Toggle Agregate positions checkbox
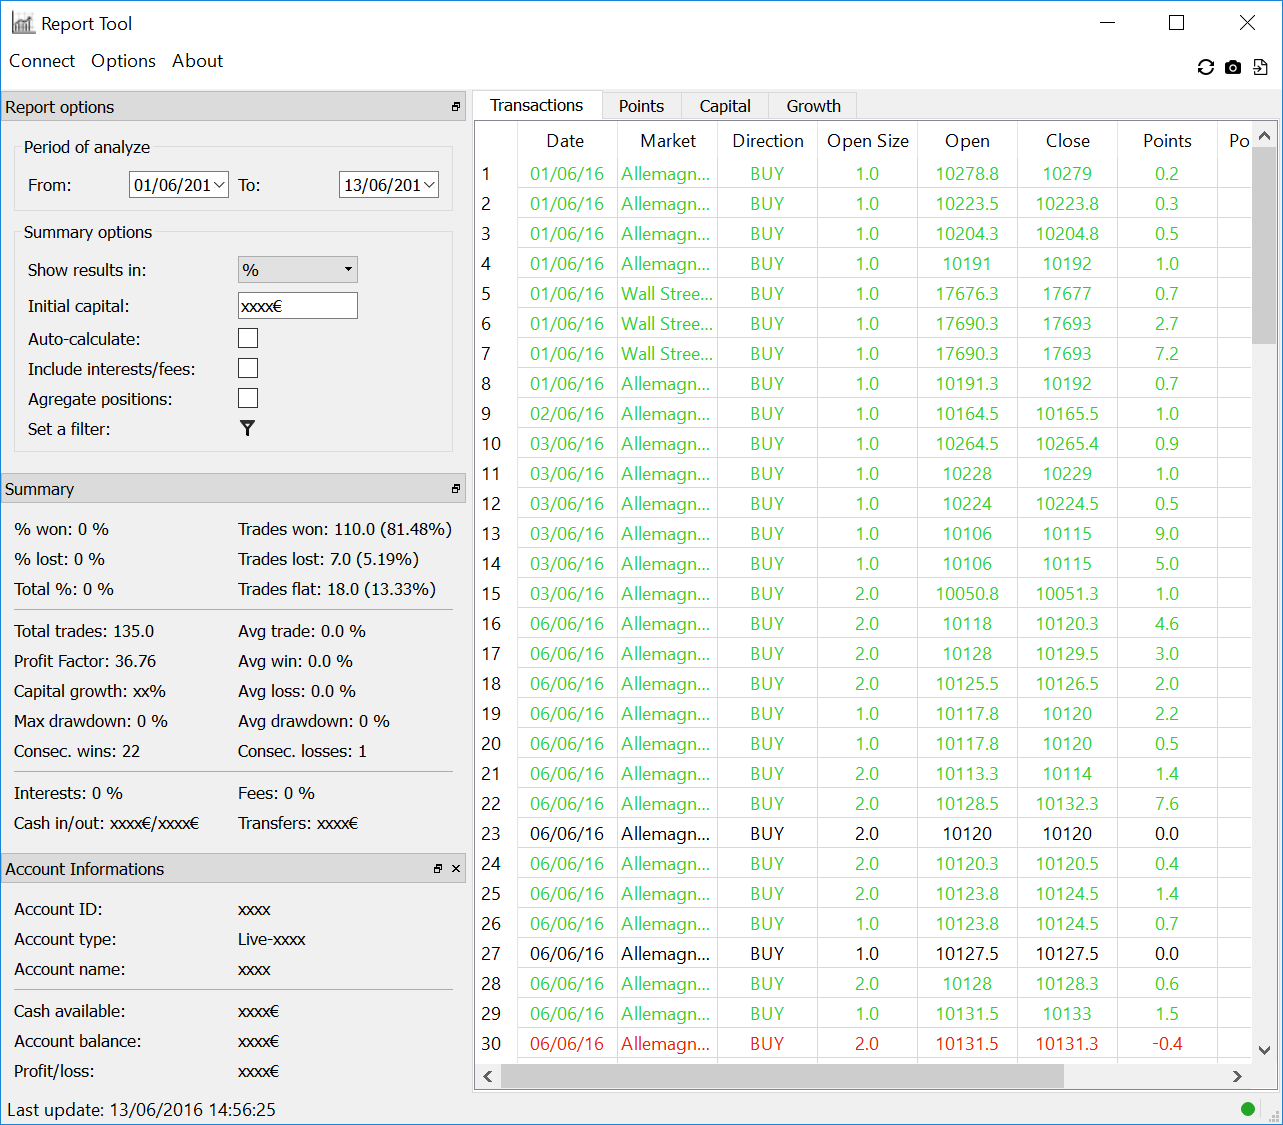 [248, 398]
